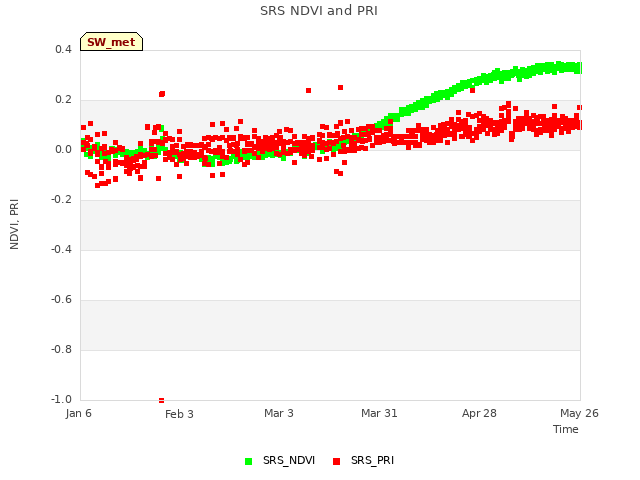
Task: Click the 0.2 y-axis tick label
Action: point(63,100)
